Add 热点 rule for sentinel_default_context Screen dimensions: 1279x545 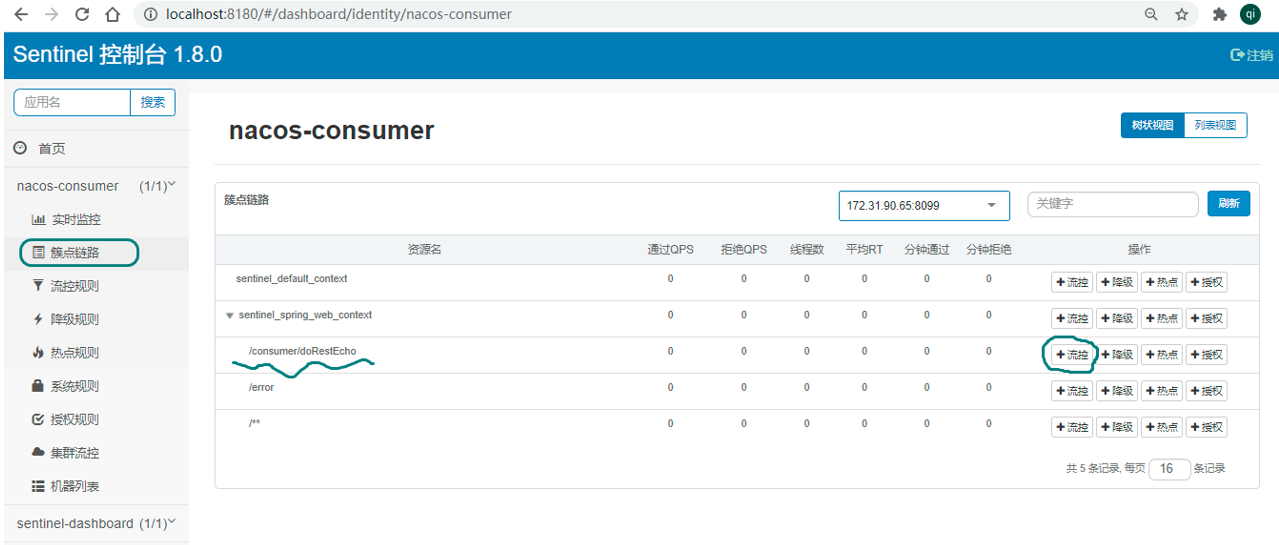coord(1161,283)
